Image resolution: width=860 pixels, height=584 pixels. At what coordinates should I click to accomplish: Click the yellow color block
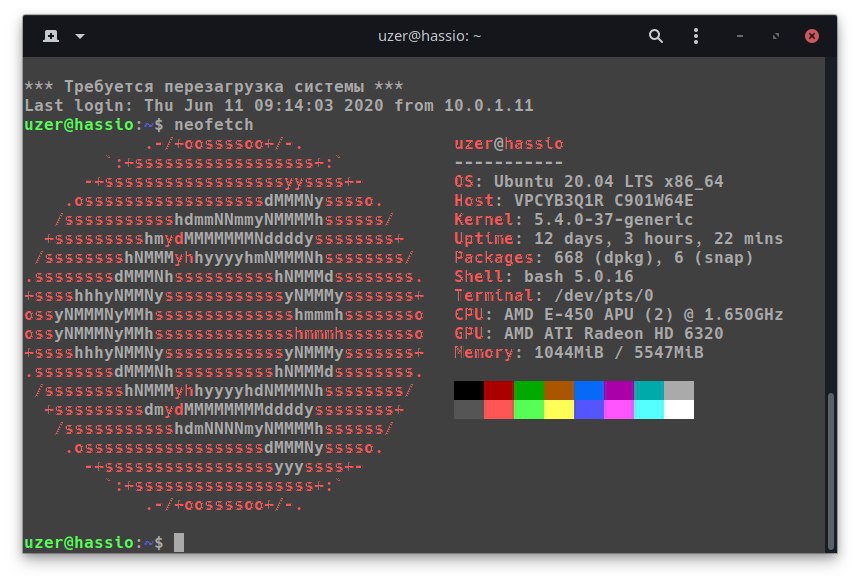(559, 410)
